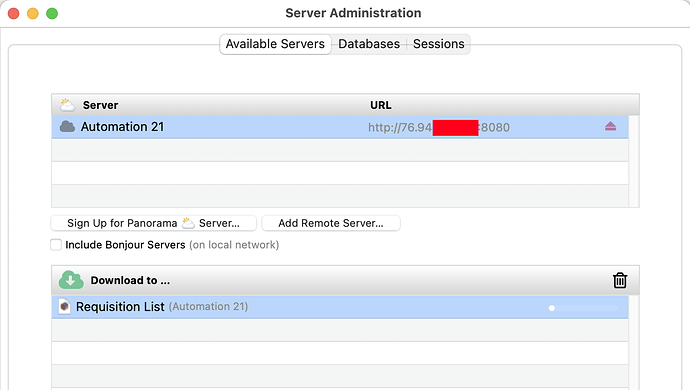Enable Include Bonjour Servers checkbox
The image size is (690, 390).
tap(56, 245)
